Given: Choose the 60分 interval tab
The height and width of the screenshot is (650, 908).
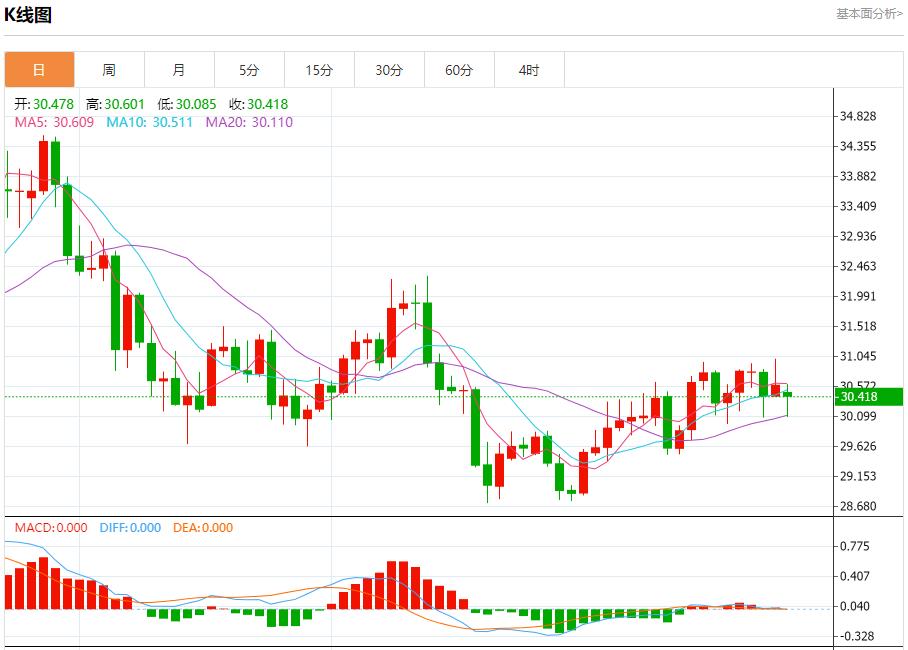Looking at the screenshot, I should click(x=459, y=70).
